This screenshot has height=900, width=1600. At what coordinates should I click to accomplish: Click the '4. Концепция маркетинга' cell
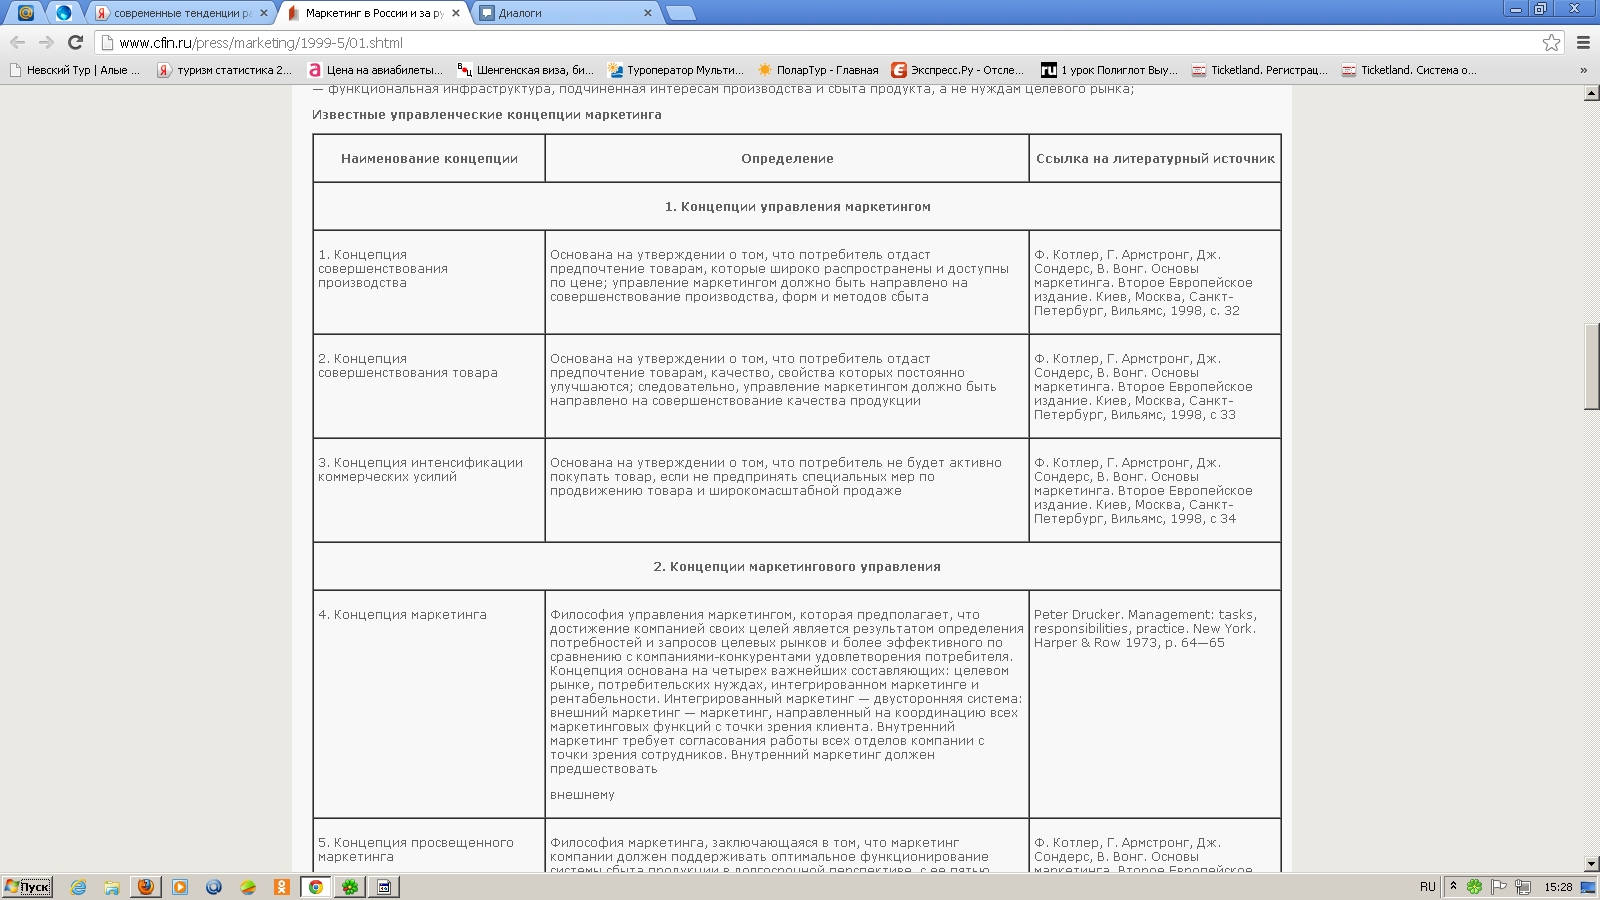pos(429,704)
